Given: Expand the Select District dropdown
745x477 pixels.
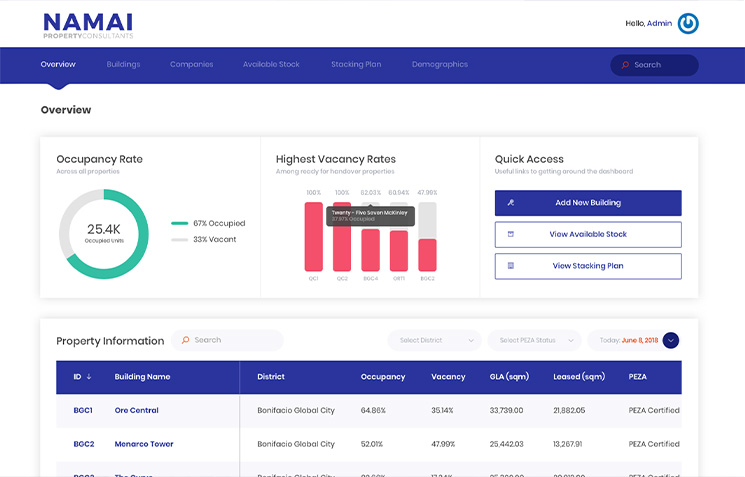Looking at the screenshot, I should pos(434,340).
